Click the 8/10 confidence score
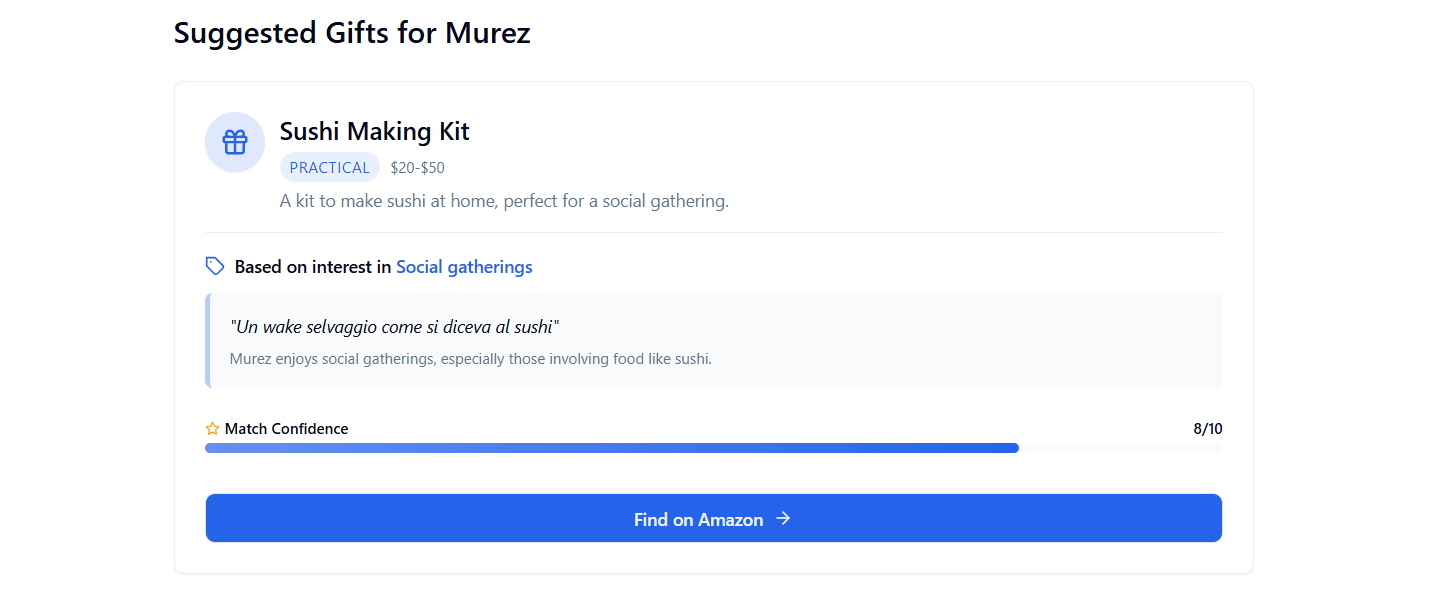 point(1207,429)
